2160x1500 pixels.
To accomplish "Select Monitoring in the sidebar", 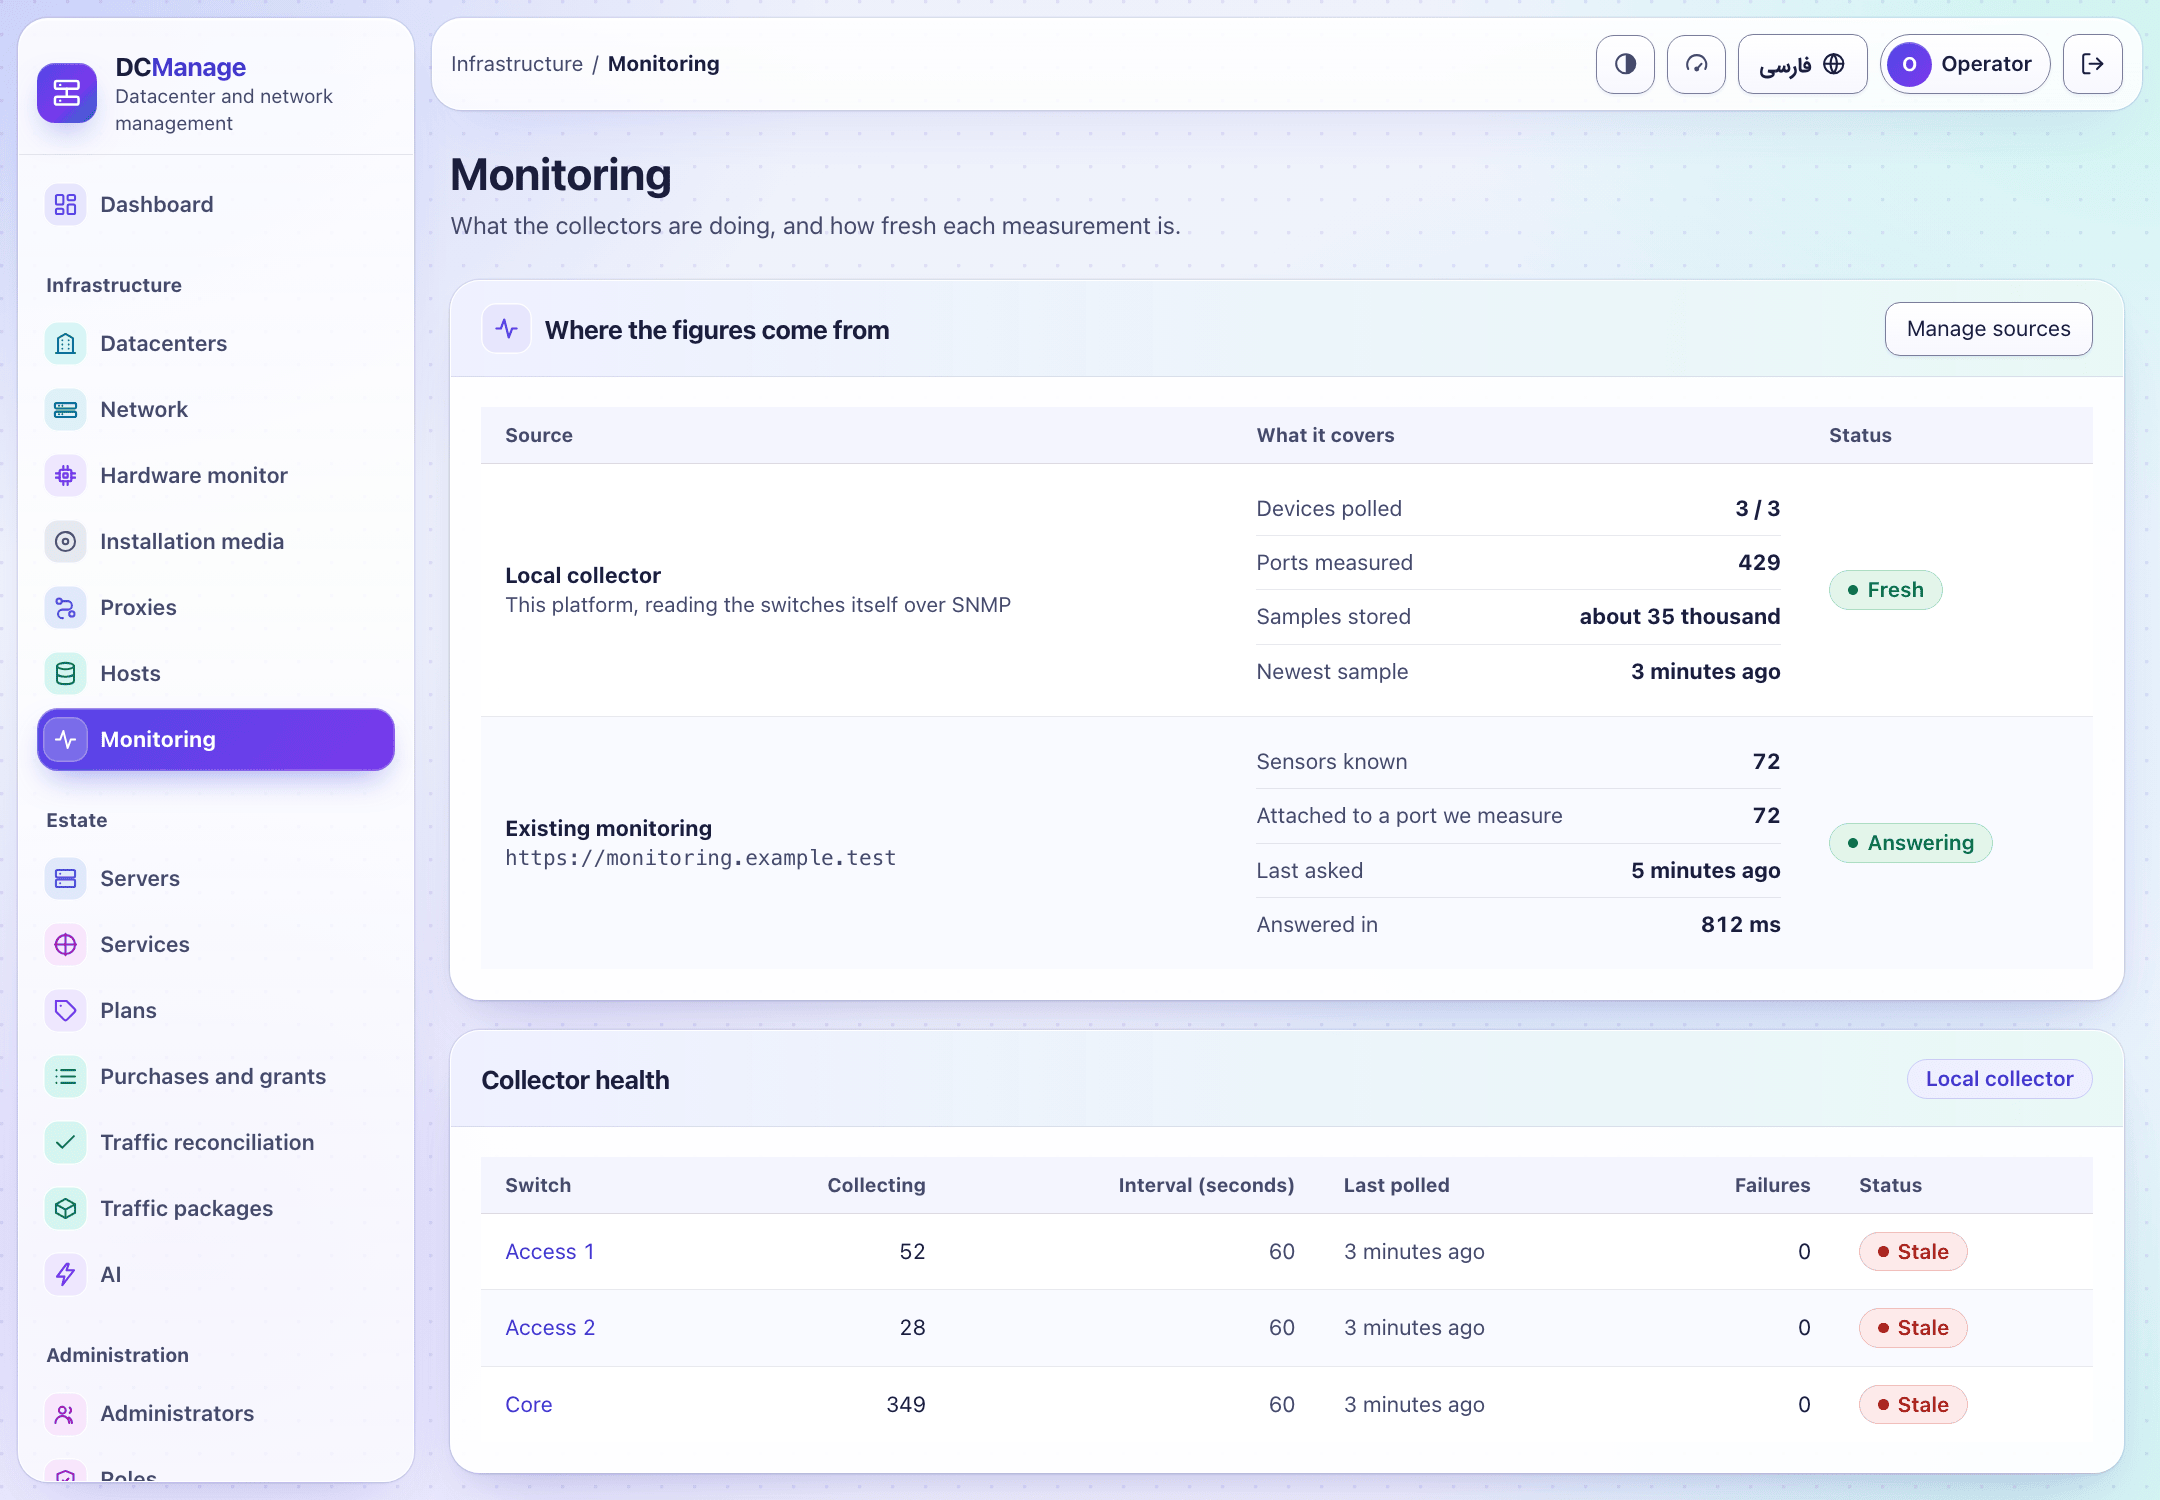I will [x=216, y=740].
